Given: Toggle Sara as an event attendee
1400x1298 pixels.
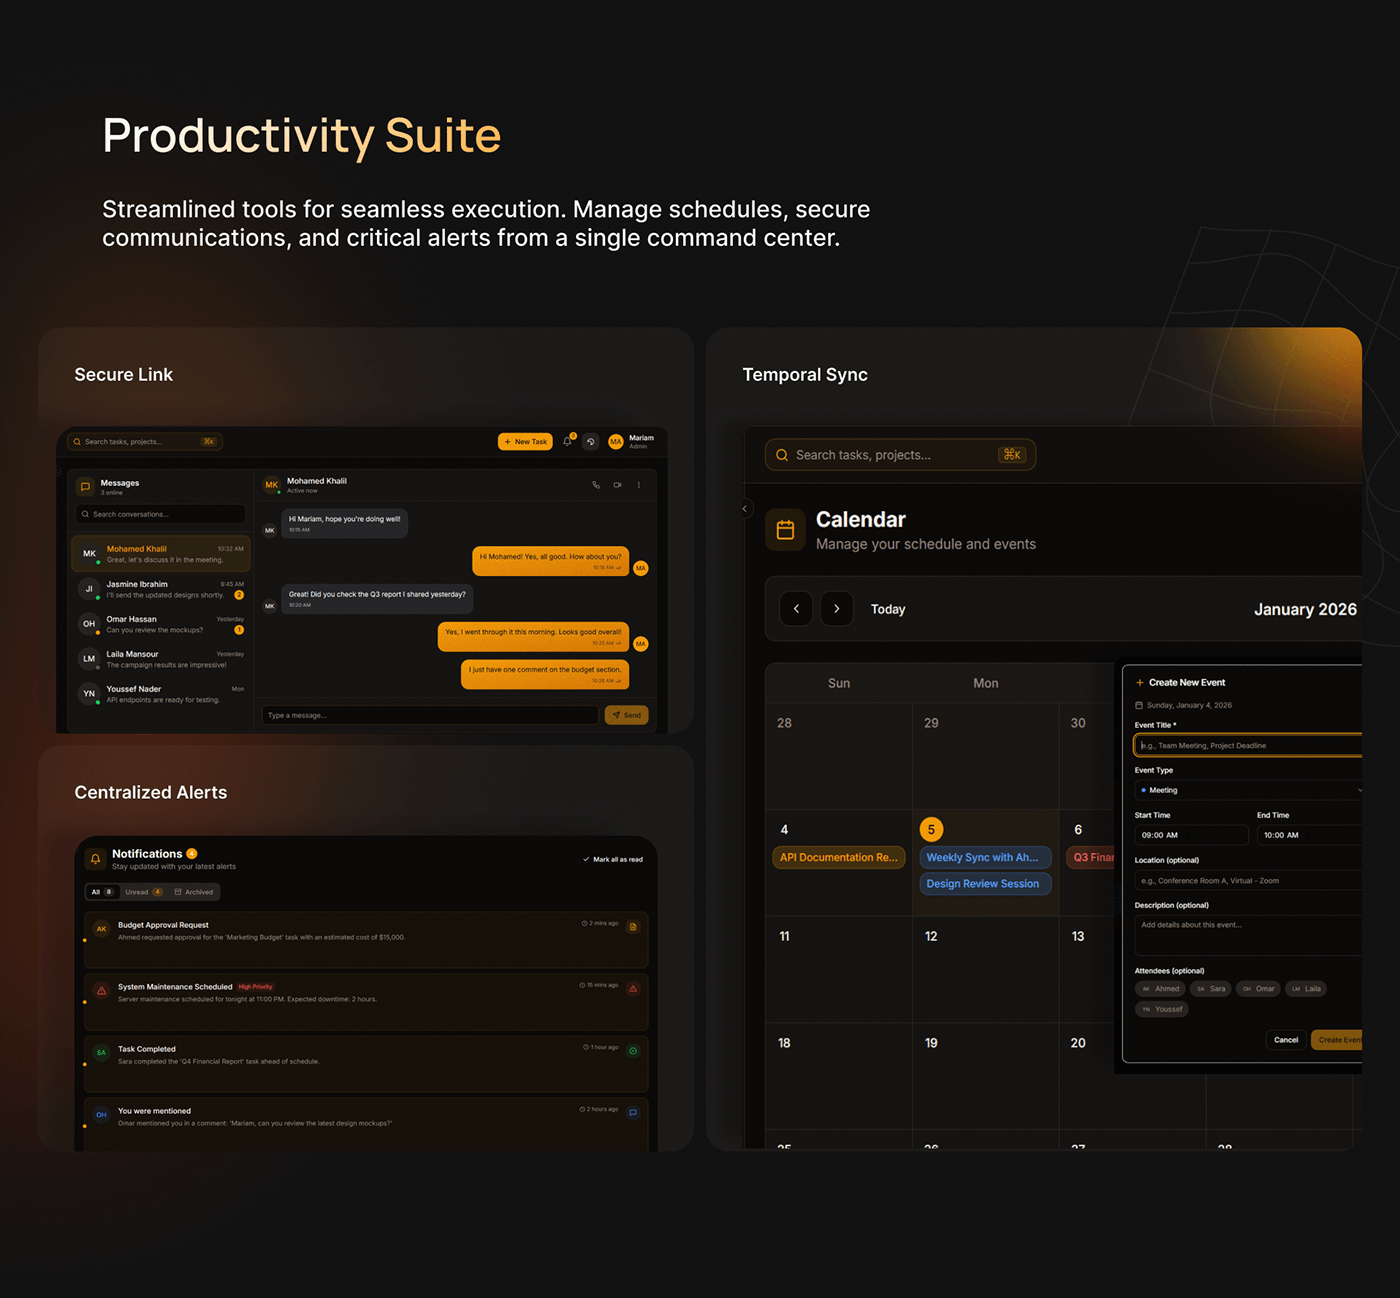Looking at the screenshot, I should pos(1211,989).
